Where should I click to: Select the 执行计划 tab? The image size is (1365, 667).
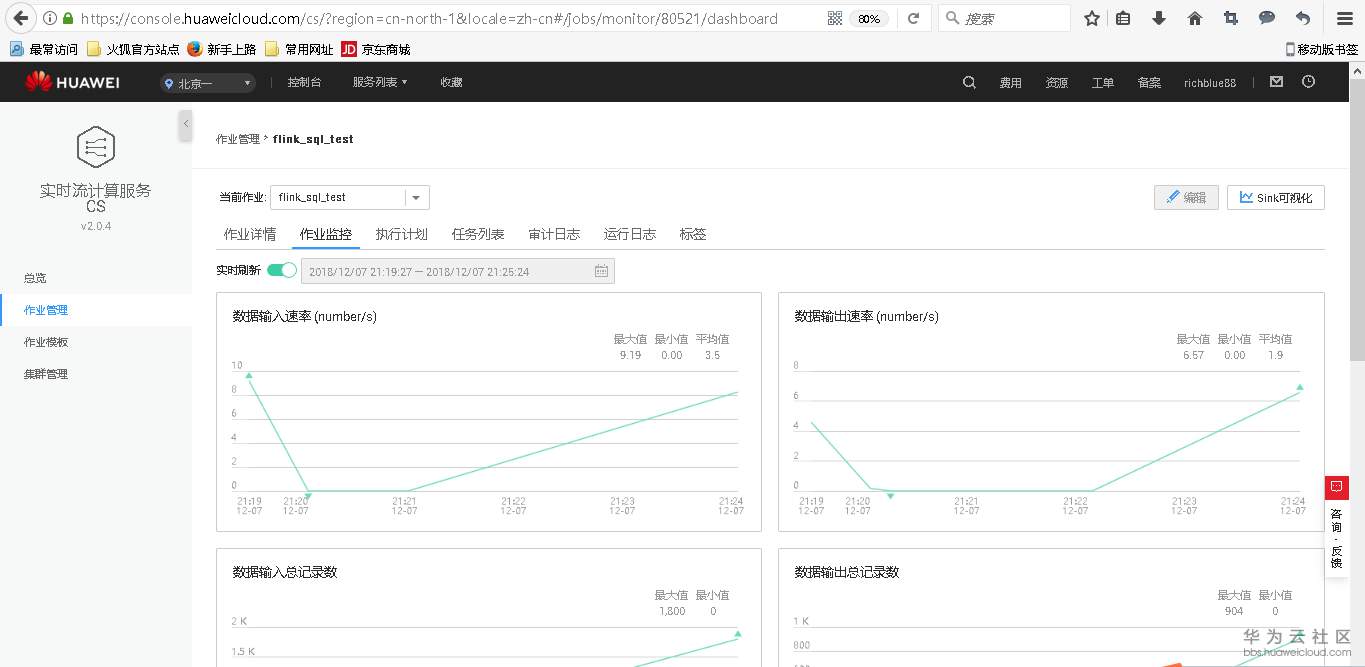click(402, 234)
